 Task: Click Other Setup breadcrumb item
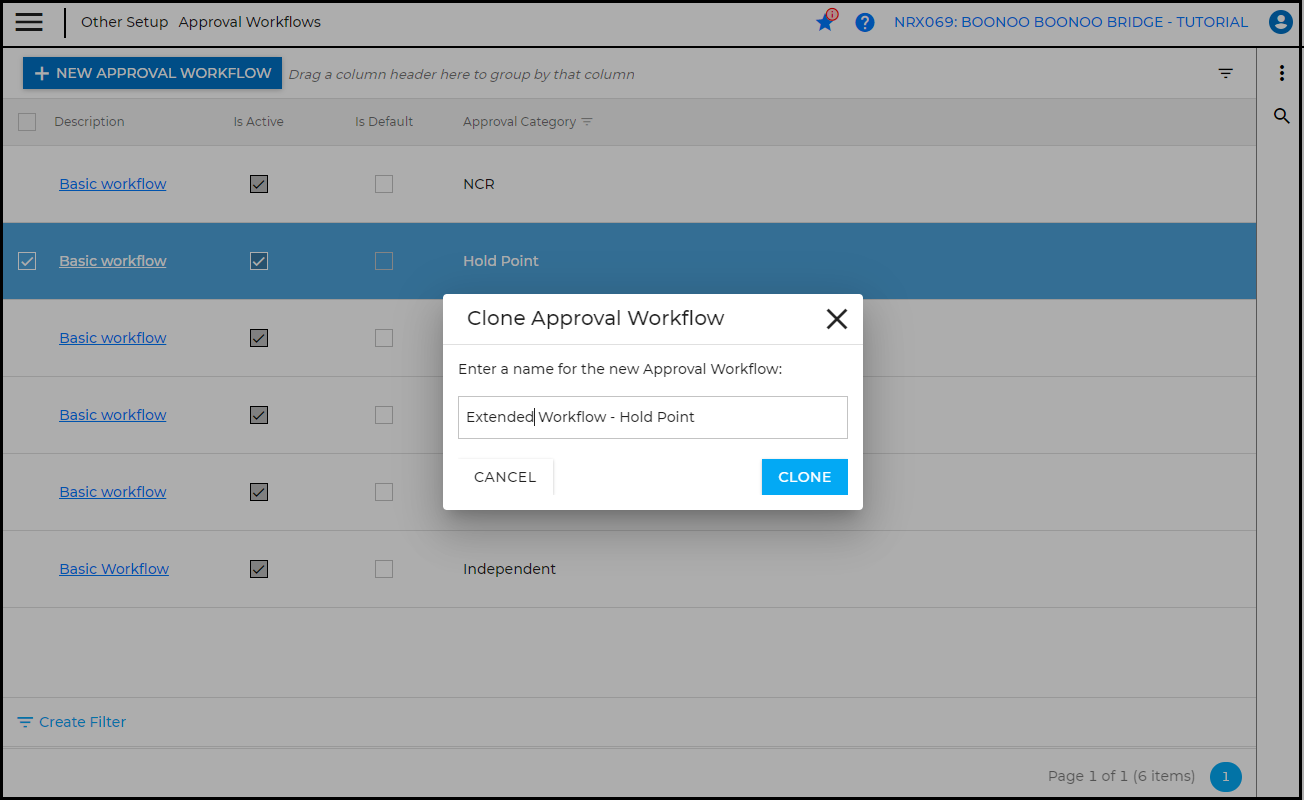[124, 22]
